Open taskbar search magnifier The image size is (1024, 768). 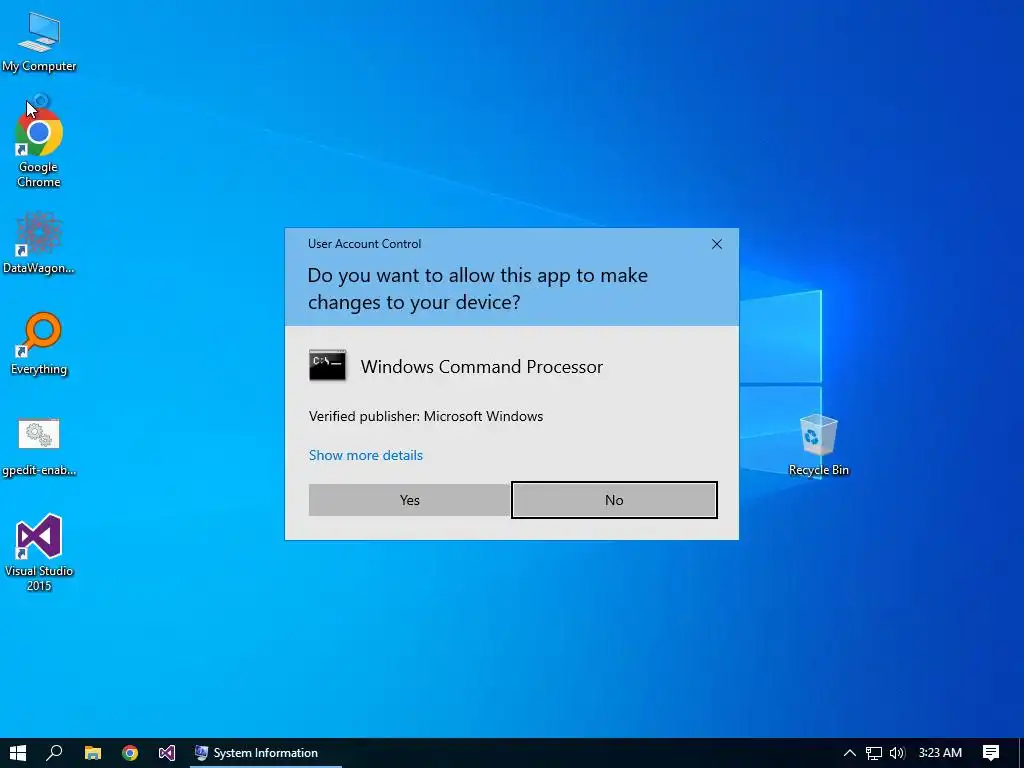click(55, 753)
